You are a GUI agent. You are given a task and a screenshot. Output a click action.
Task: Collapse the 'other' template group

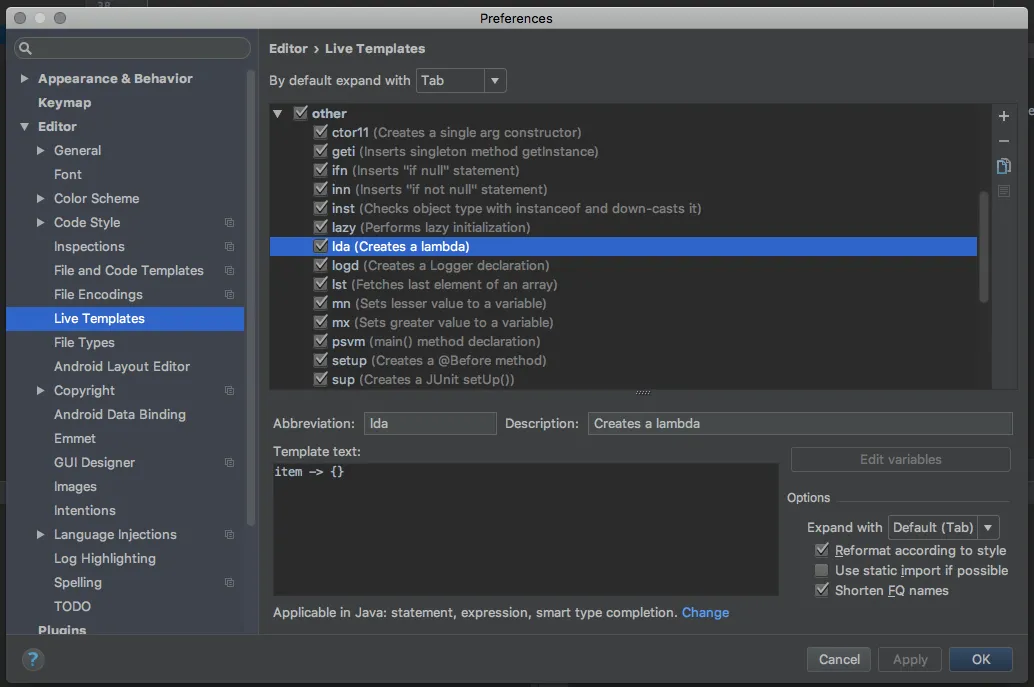click(278, 114)
